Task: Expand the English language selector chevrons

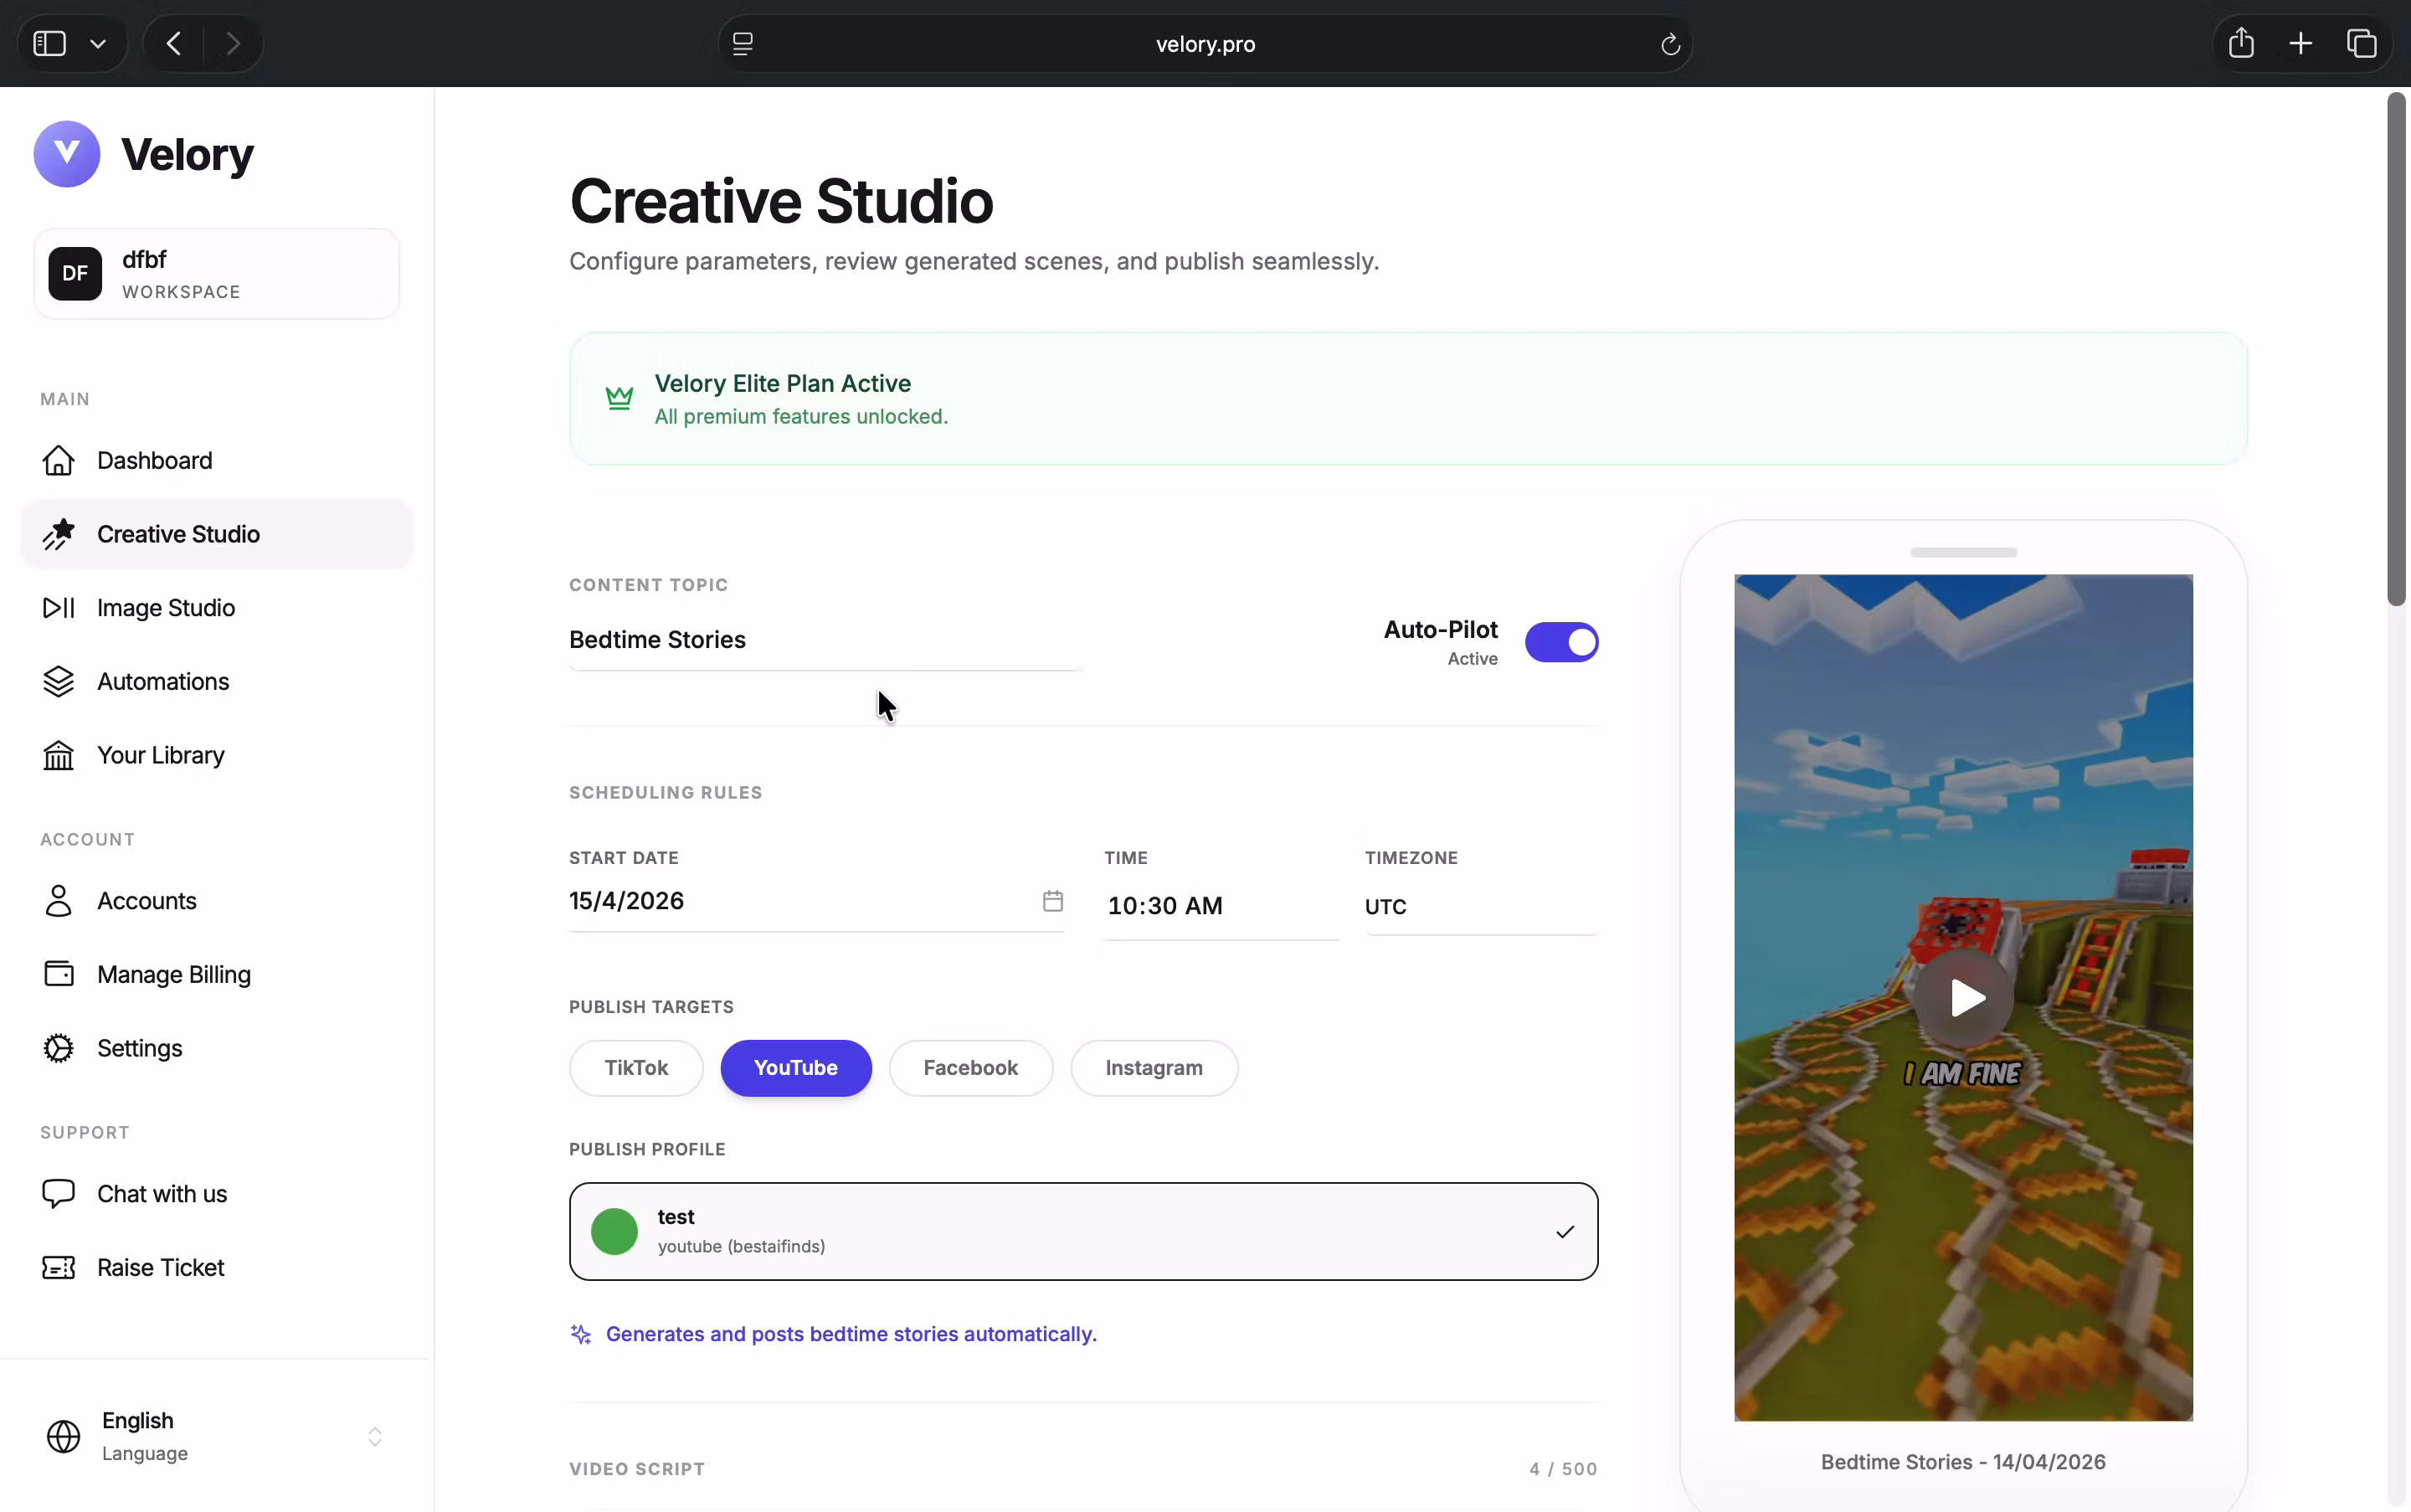Action: click(x=375, y=1437)
